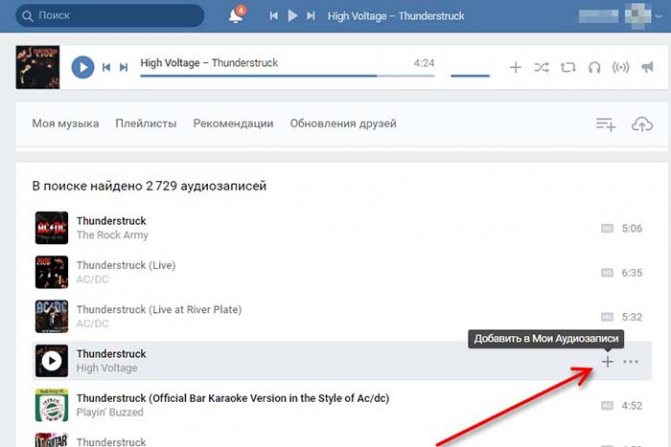This screenshot has width=671, height=447.
Task: Click duration 6:35
Action: 632,273
